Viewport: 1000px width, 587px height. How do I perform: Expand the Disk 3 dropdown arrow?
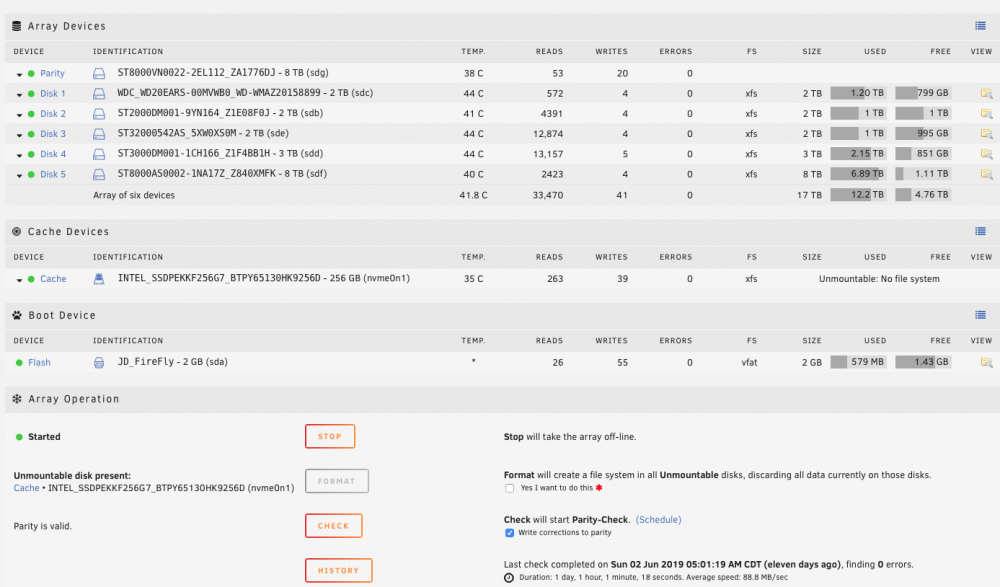[x=19, y=135]
